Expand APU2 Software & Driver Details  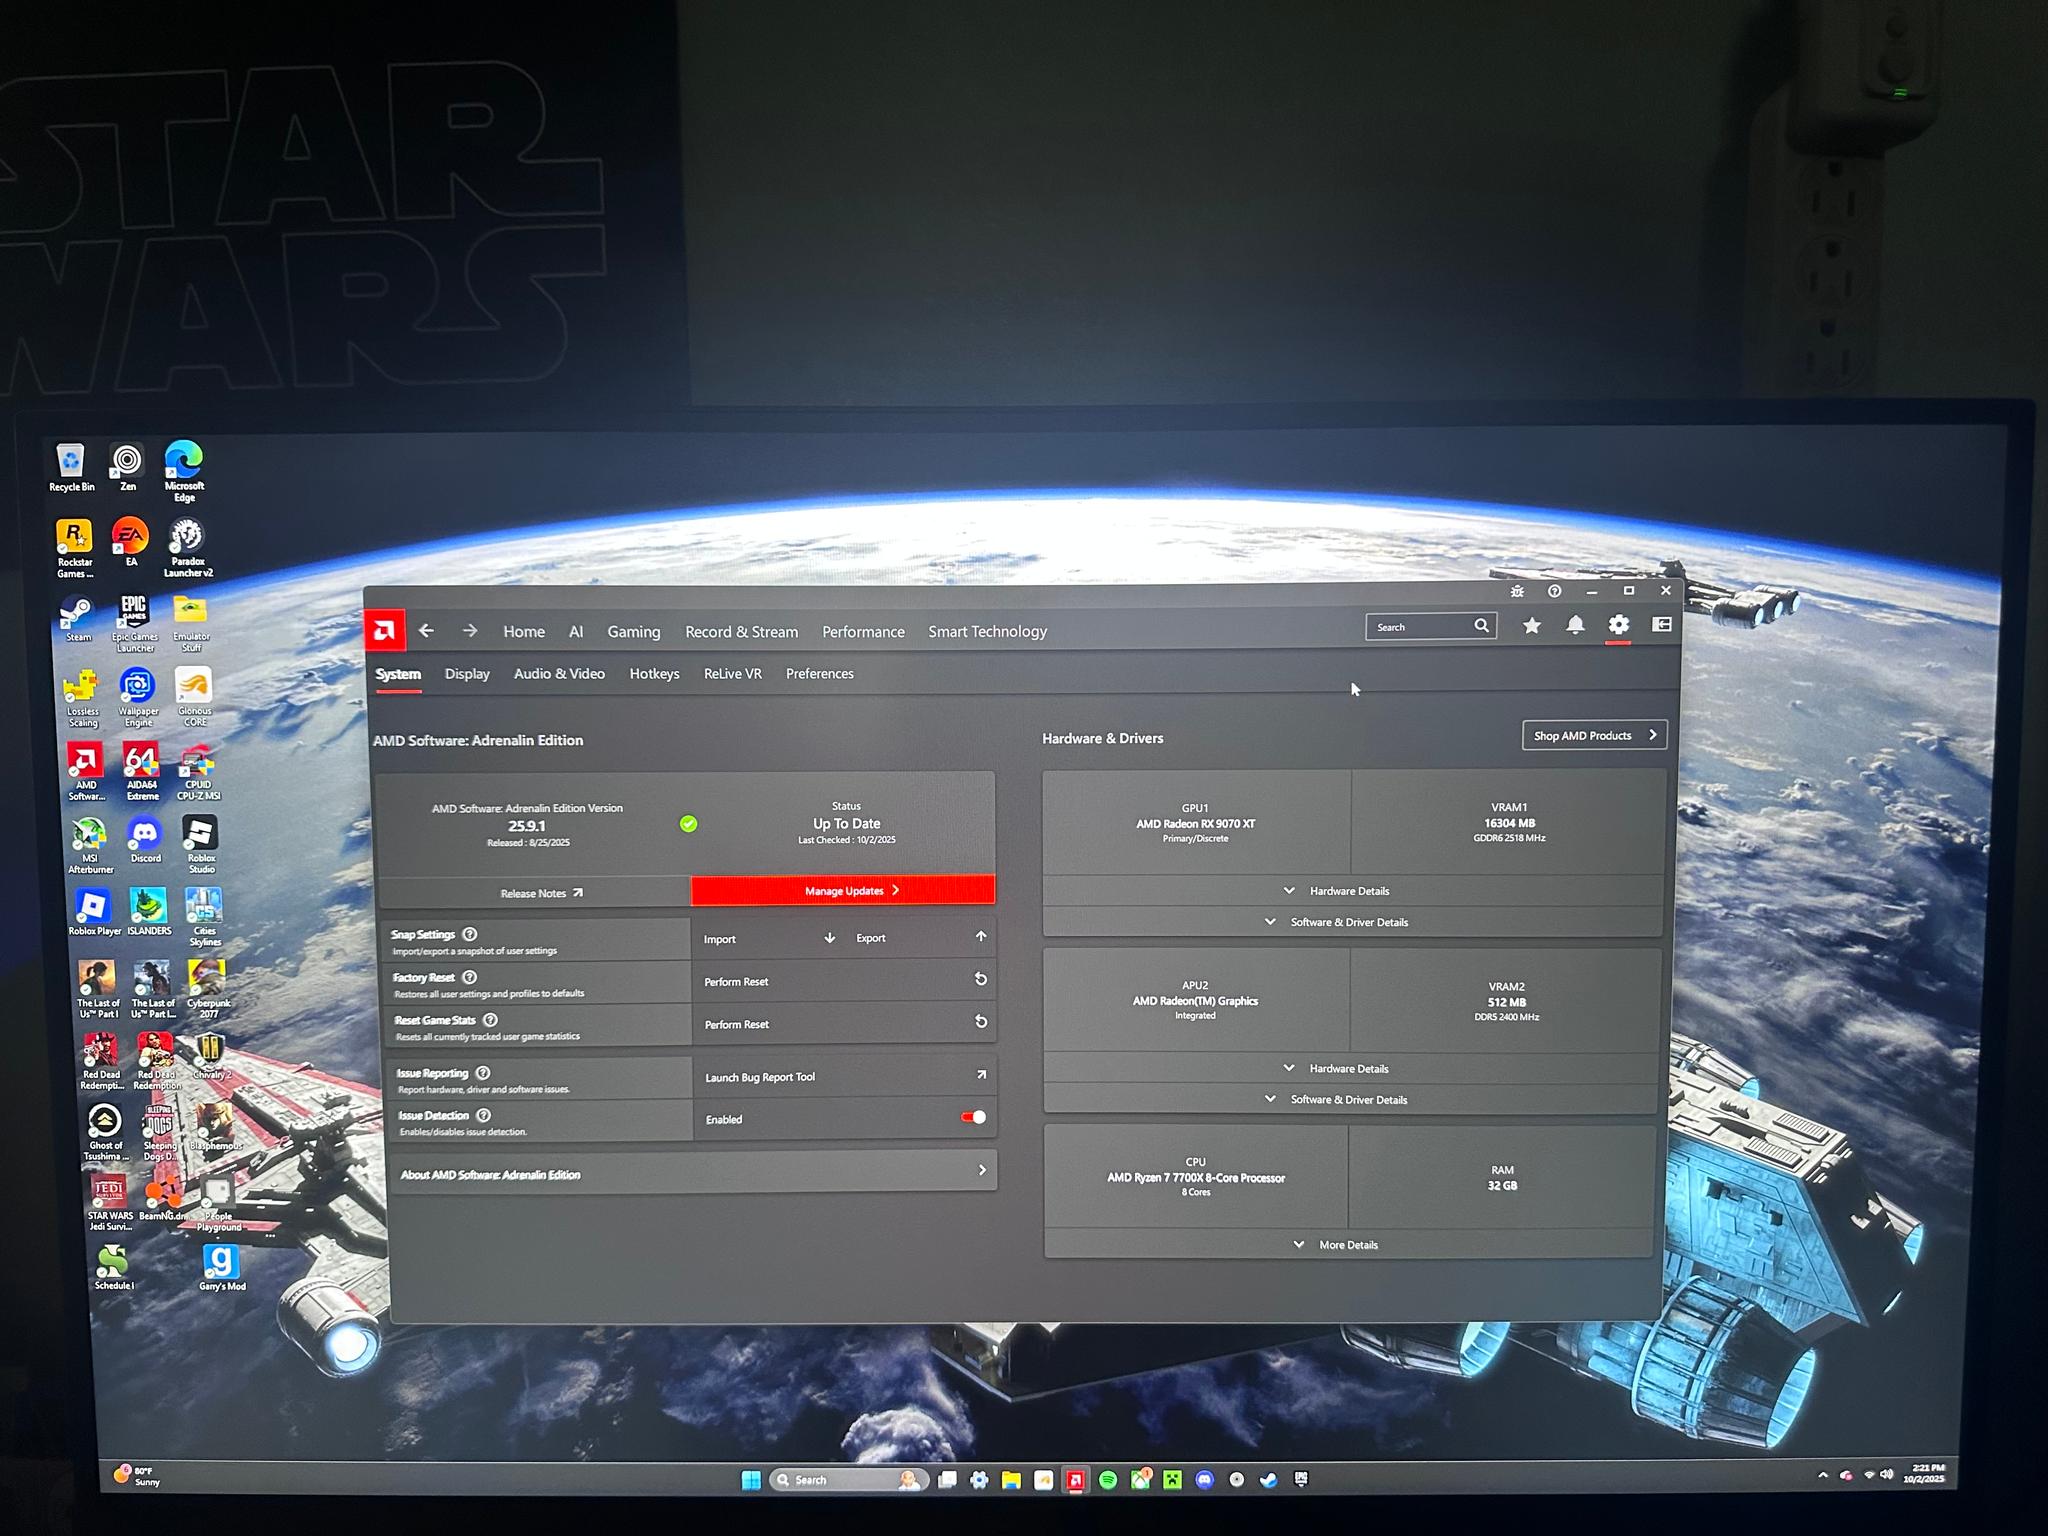click(x=1351, y=1099)
